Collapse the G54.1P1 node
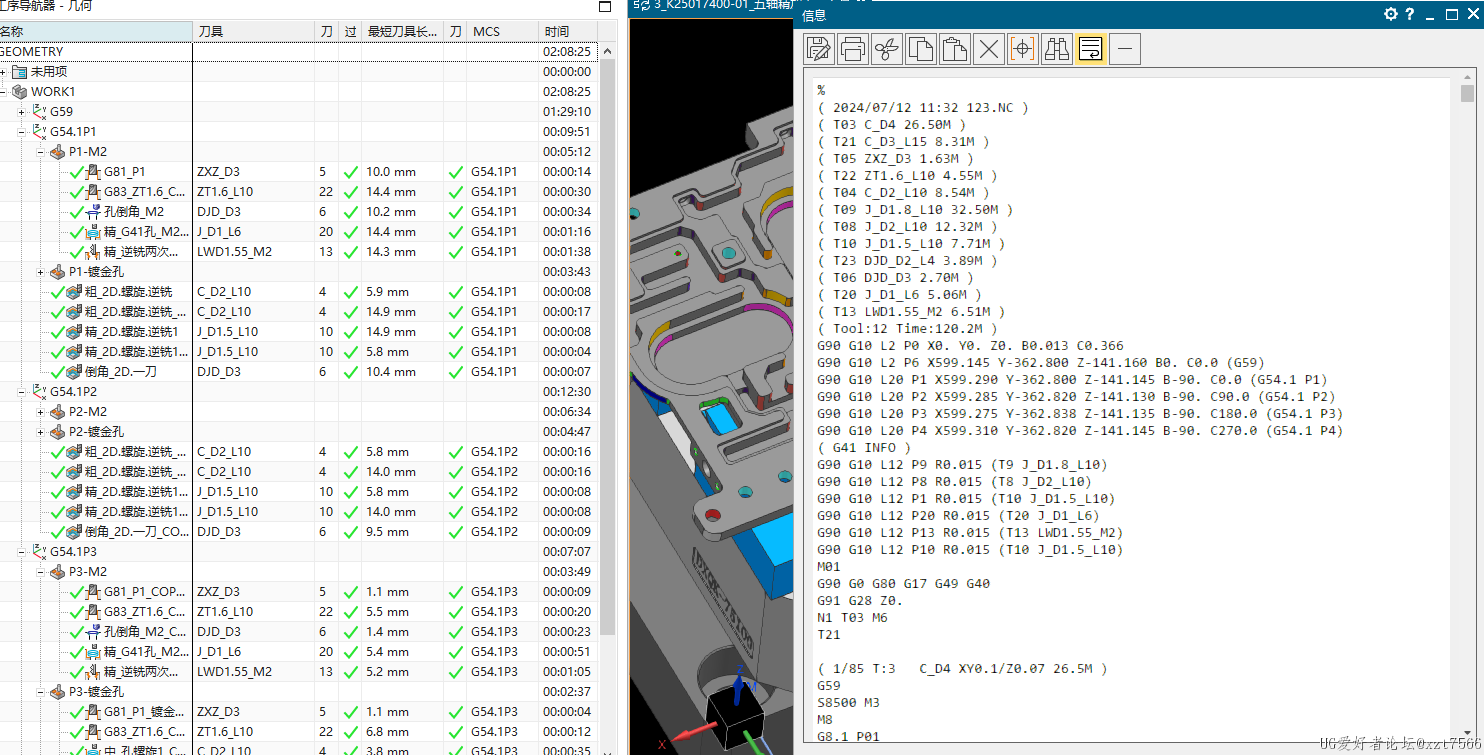This screenshot has height=755, width=1484. pos(22,132)
